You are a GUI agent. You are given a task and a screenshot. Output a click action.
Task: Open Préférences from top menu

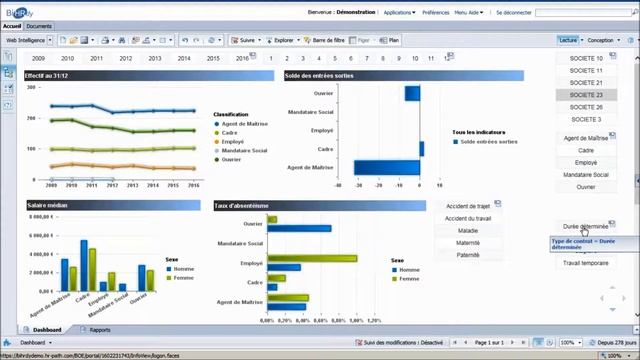tap(436, 13)
